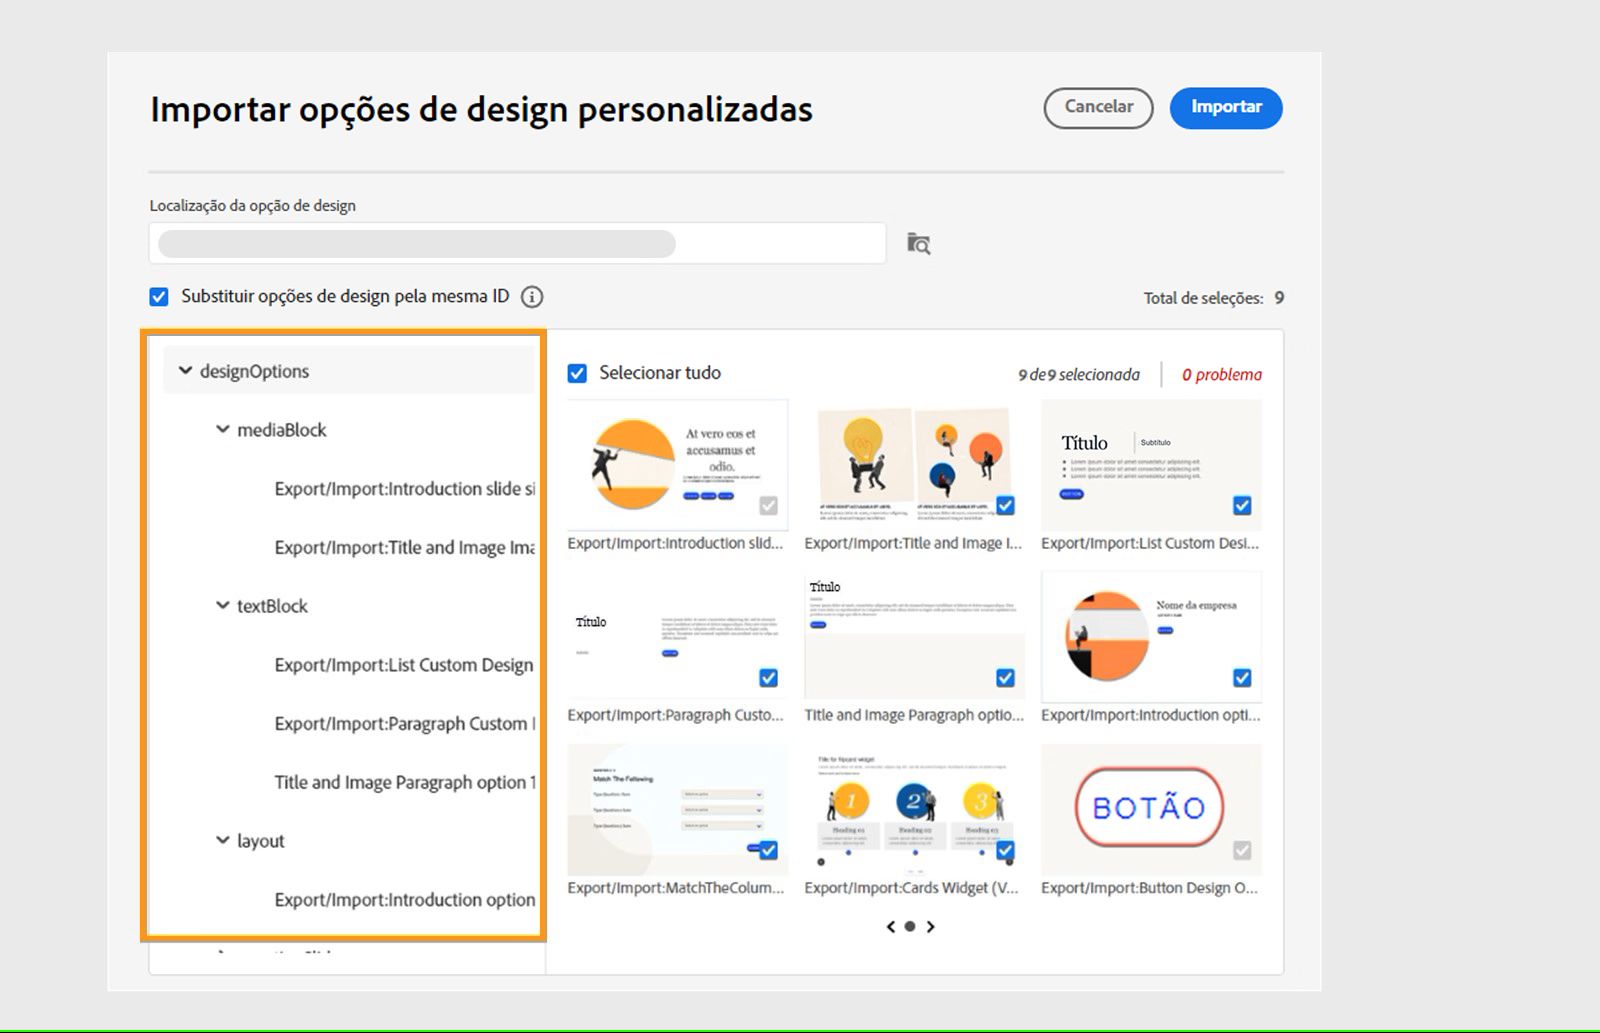1600x1033 pixels.
Task: Uncheck 'Substituir opções de design pela mesma ID'
Action: [159, 296]
